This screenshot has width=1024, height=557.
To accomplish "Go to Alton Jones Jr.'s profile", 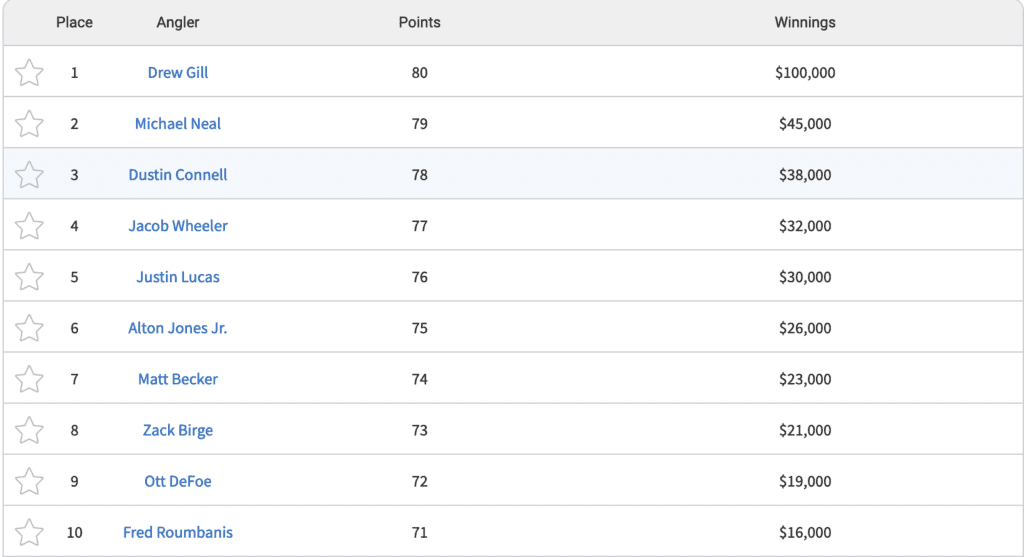I will 178,328.
